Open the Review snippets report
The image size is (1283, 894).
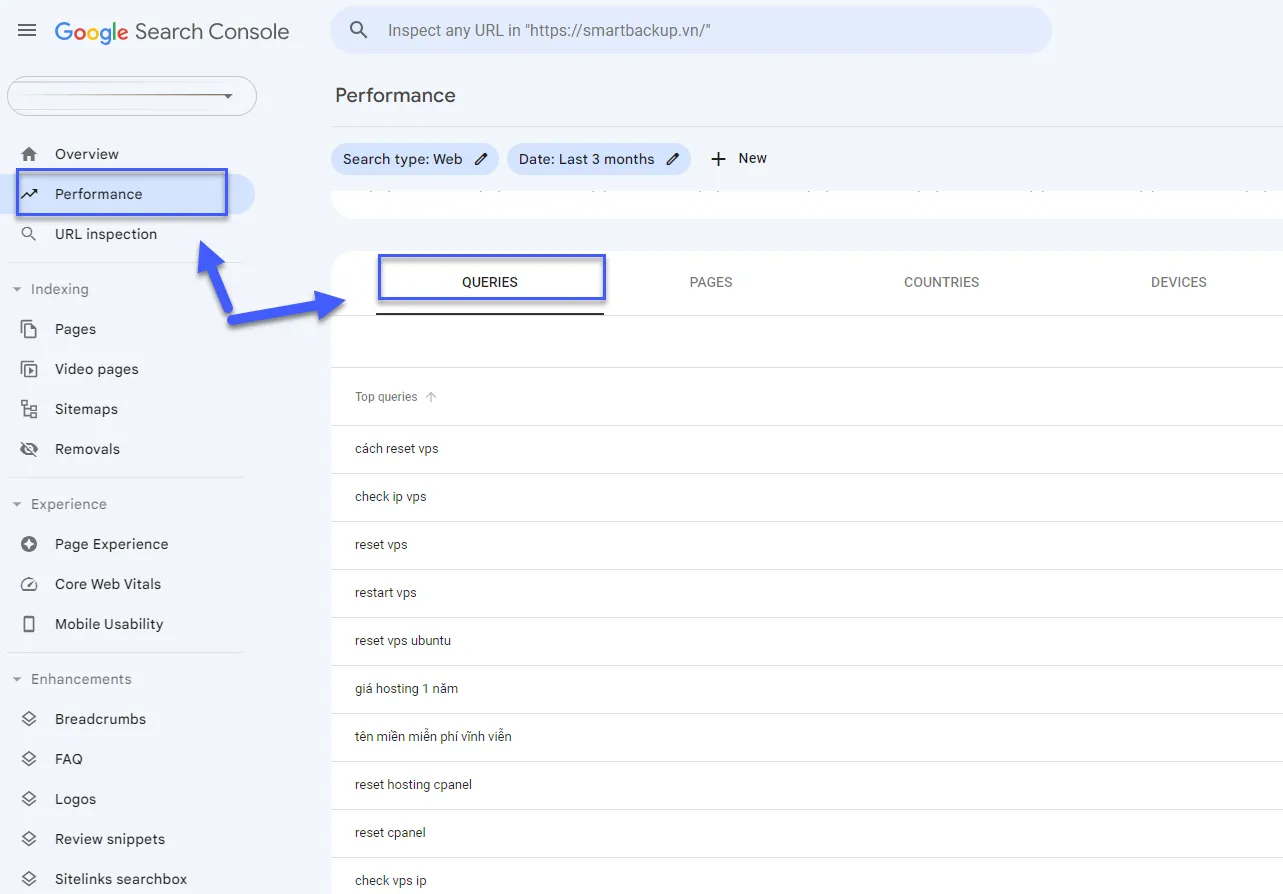pos(110,838)
